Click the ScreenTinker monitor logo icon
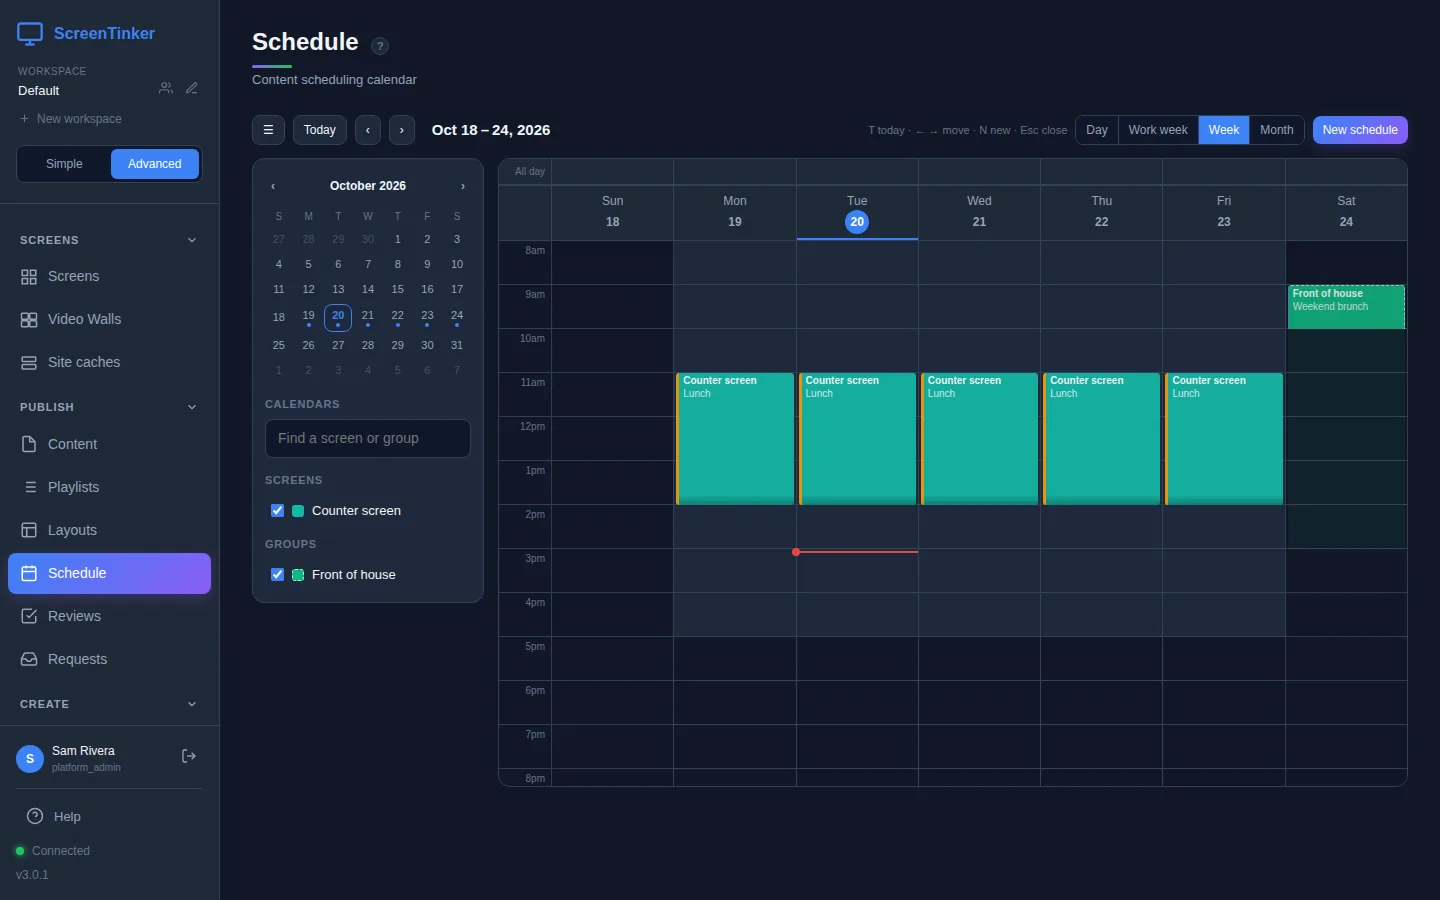Viewport: 1440px width, 900px height. coord(30,34)
